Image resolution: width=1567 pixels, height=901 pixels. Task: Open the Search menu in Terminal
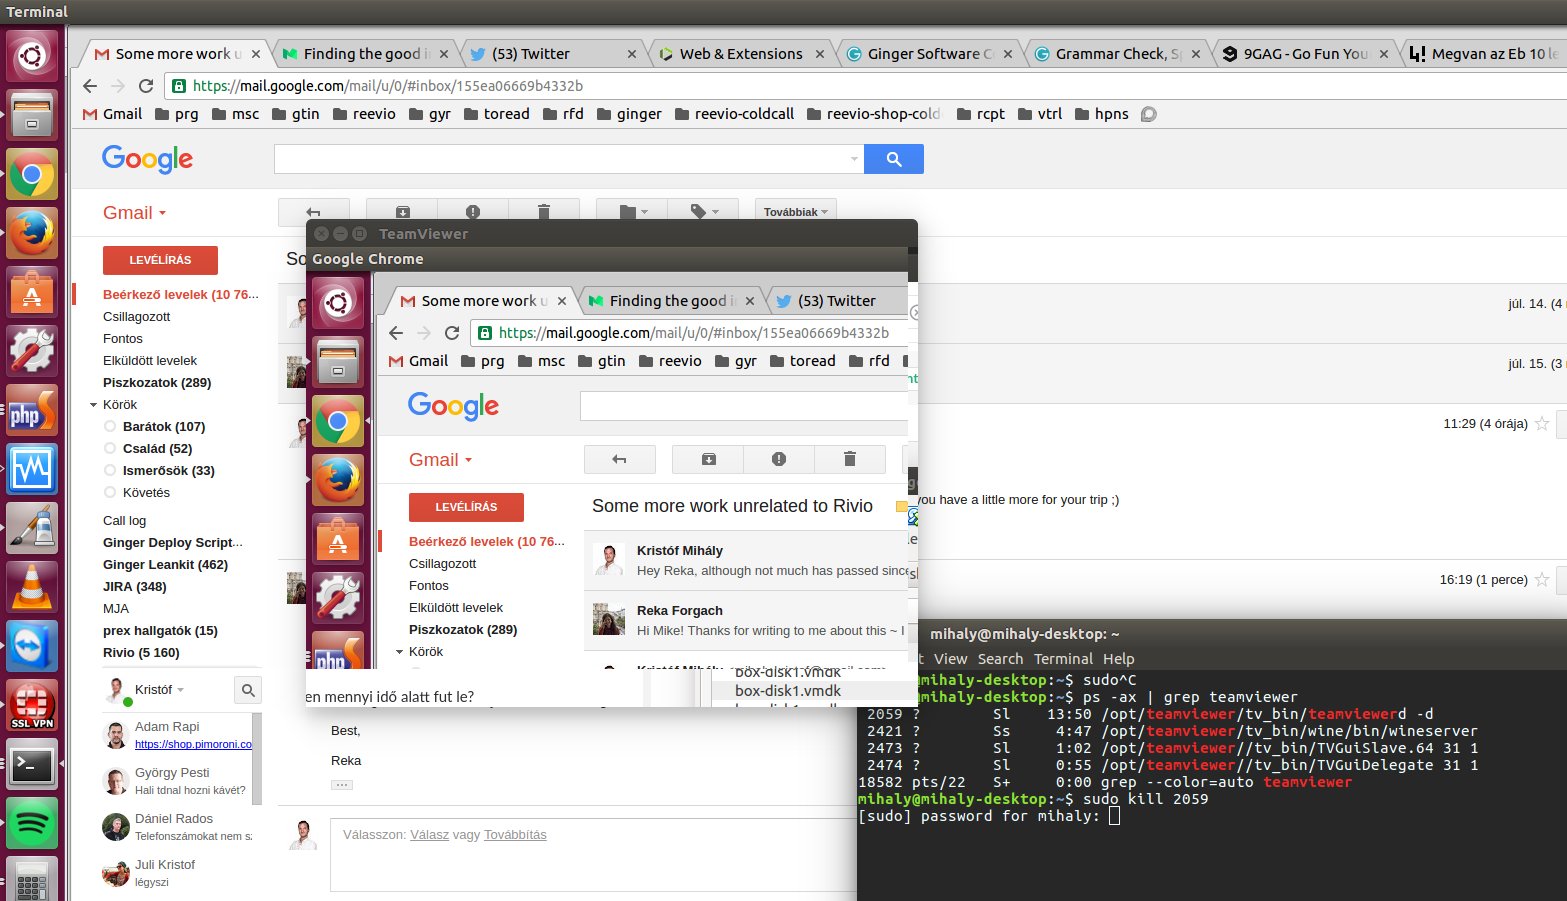[1000, 659]
